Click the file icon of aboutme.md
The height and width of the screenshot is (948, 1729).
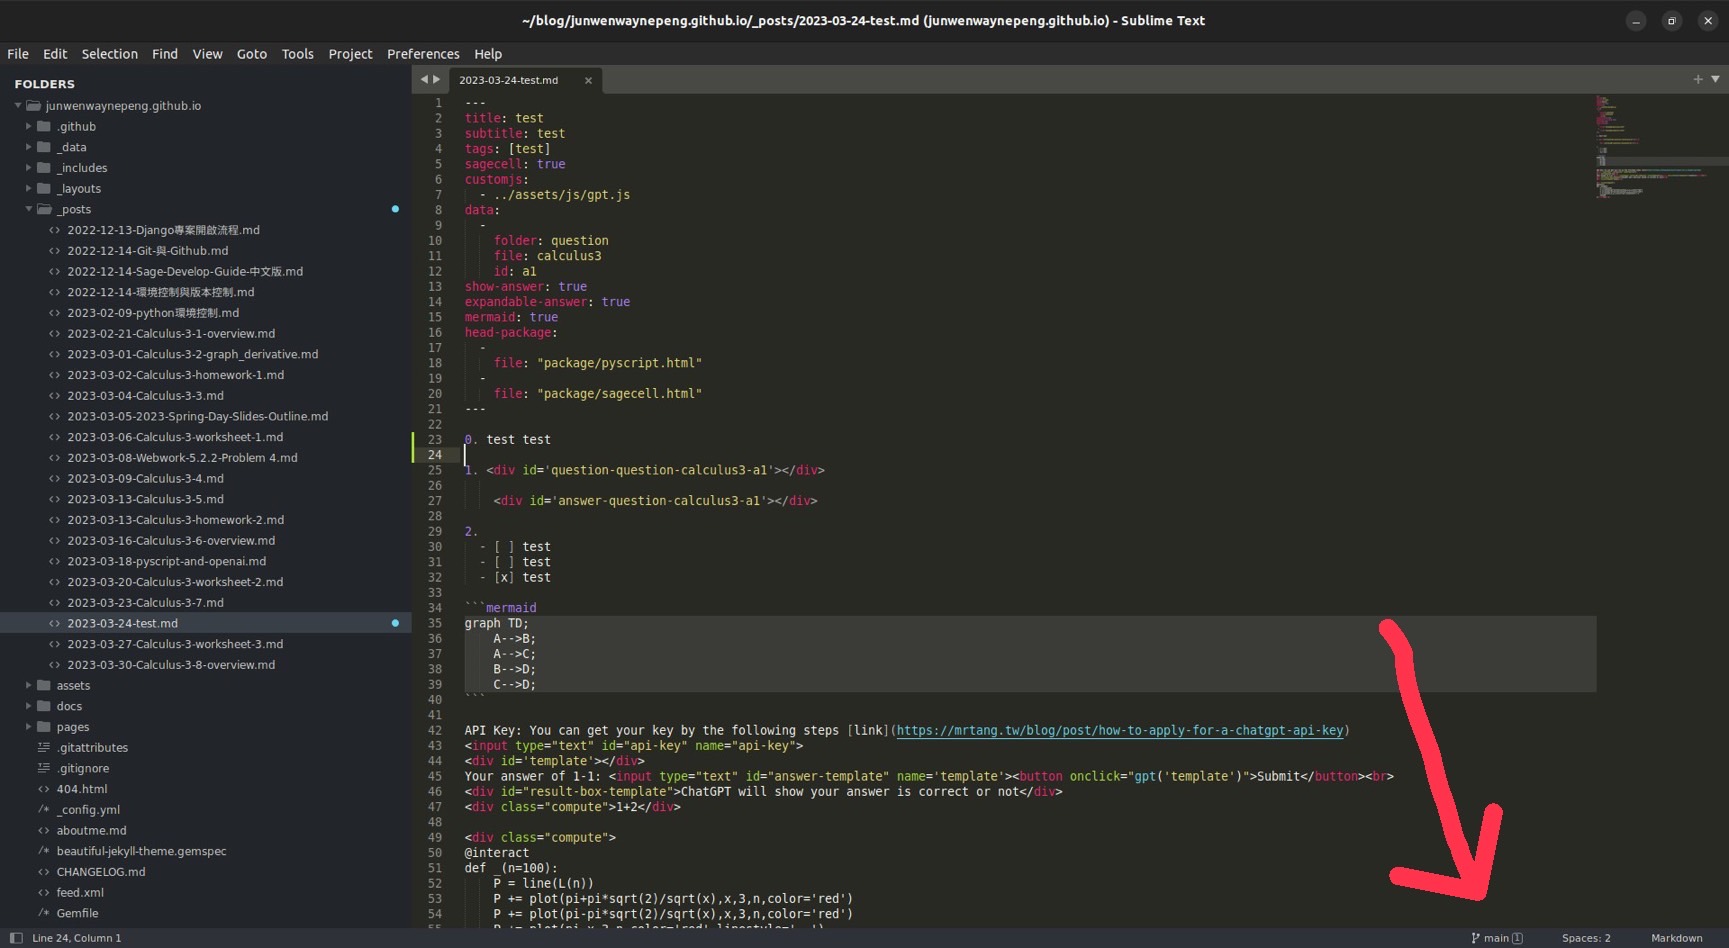pos(44,831)
